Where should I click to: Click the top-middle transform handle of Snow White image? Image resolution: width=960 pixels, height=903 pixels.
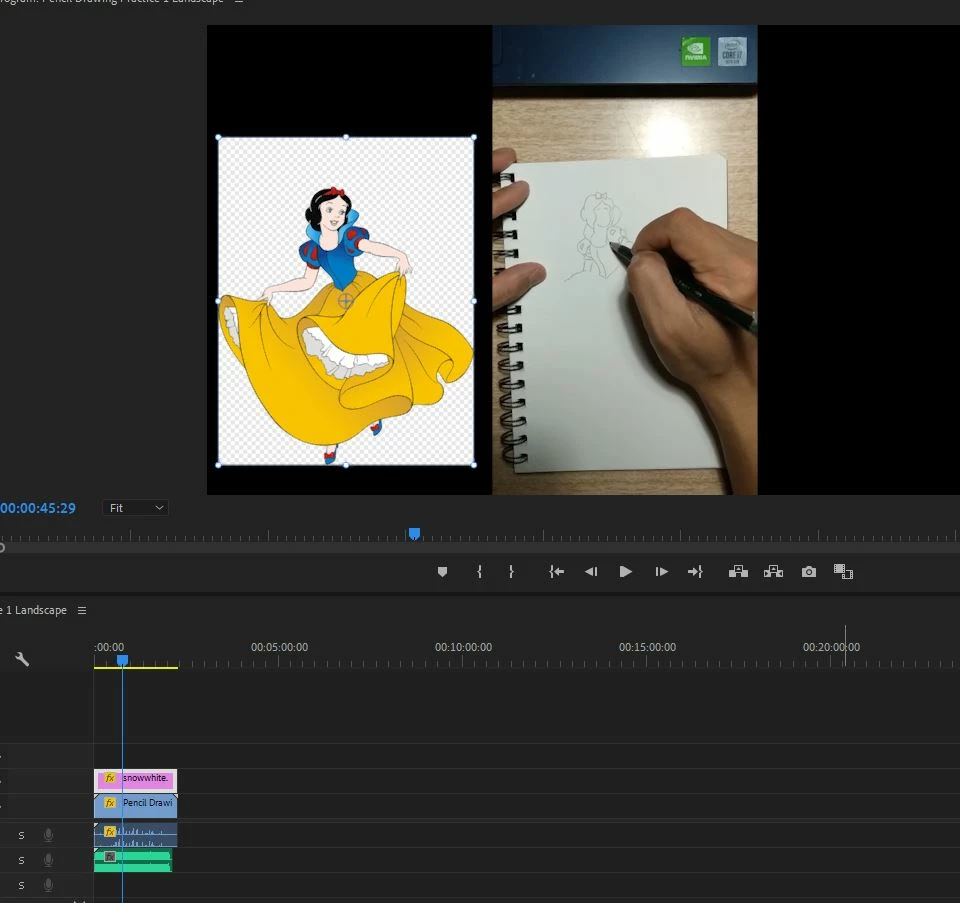tap(346, 137)
